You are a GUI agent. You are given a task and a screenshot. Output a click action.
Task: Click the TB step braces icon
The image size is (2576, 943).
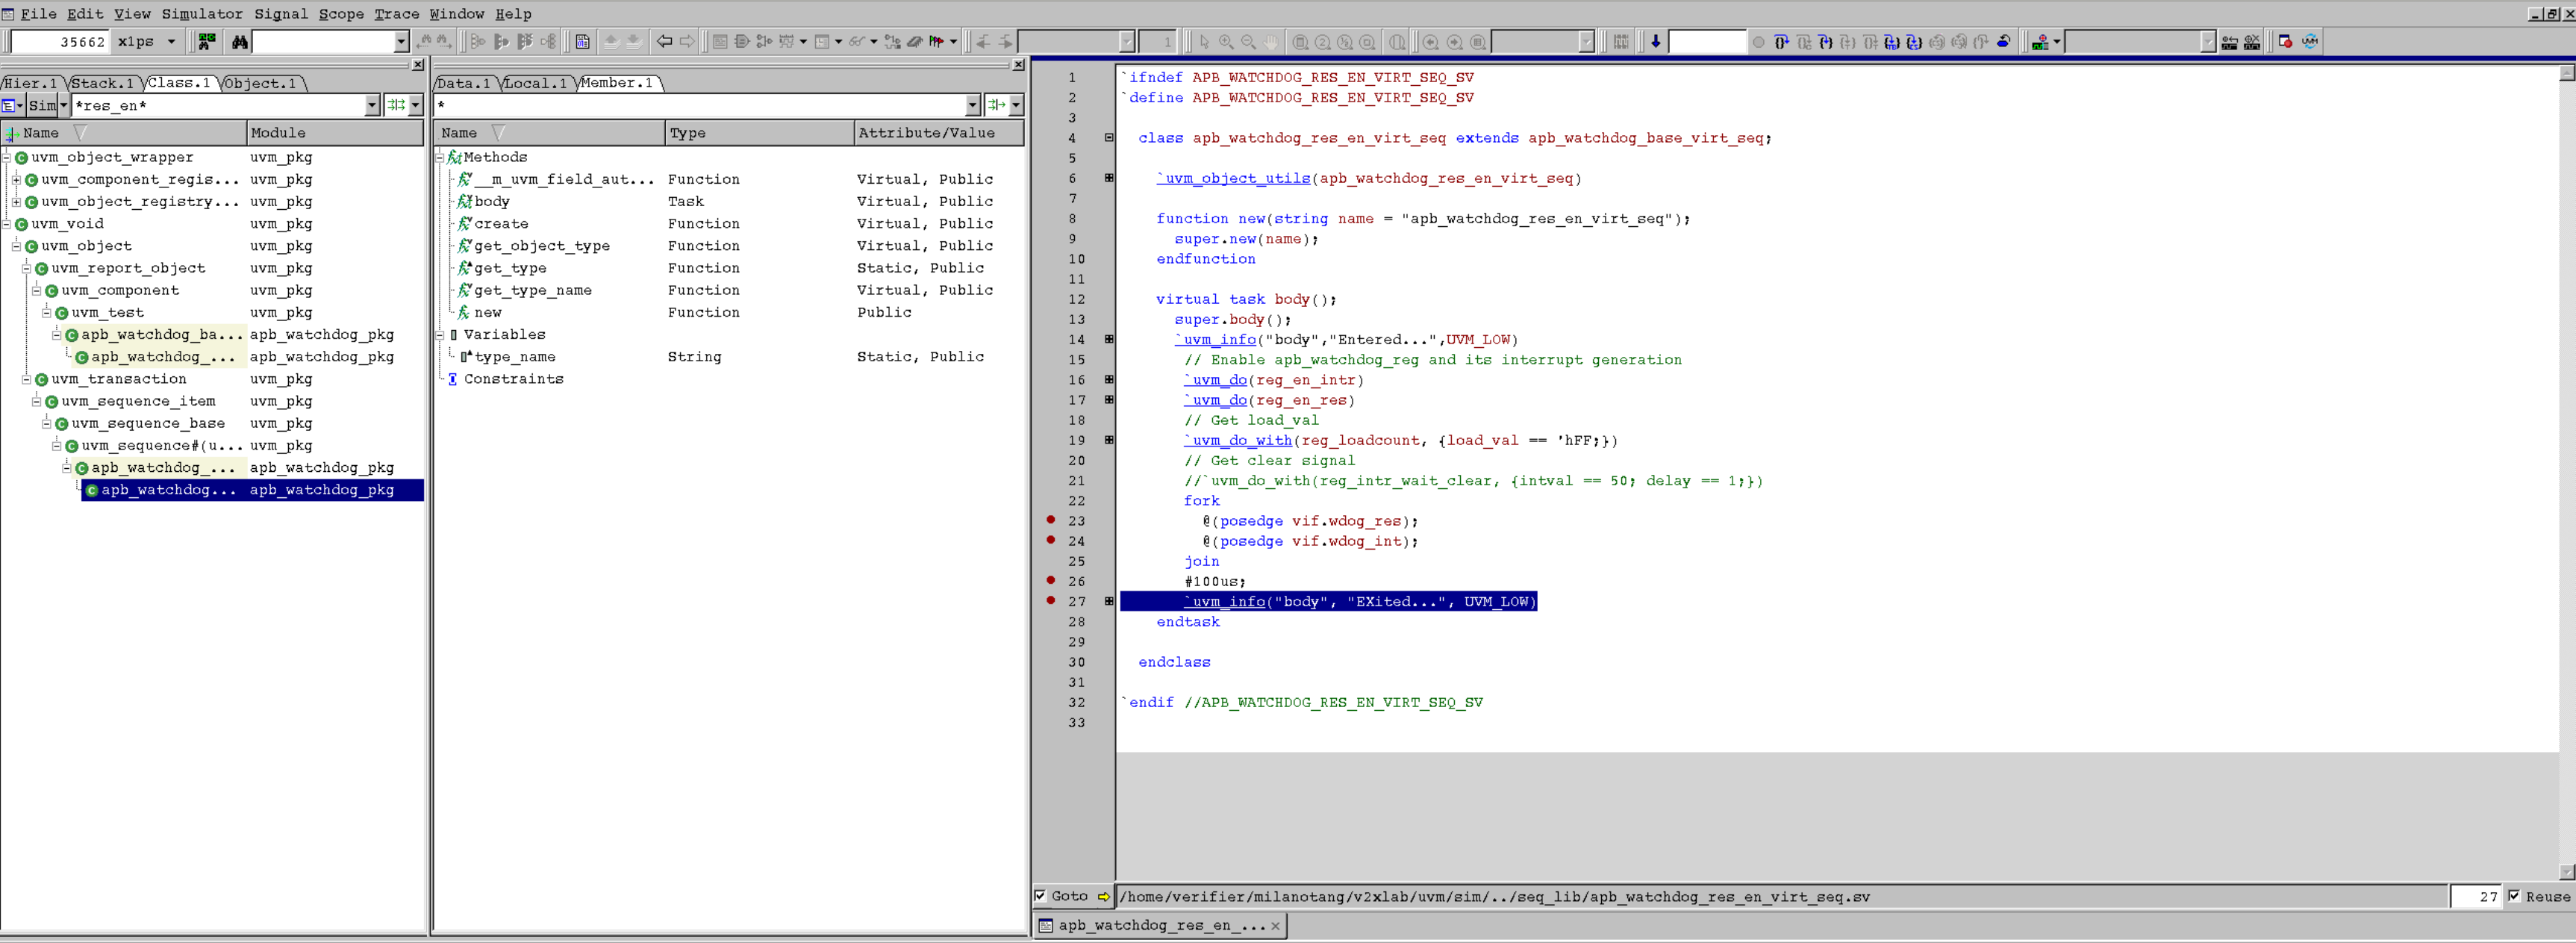coord(1892,42)
